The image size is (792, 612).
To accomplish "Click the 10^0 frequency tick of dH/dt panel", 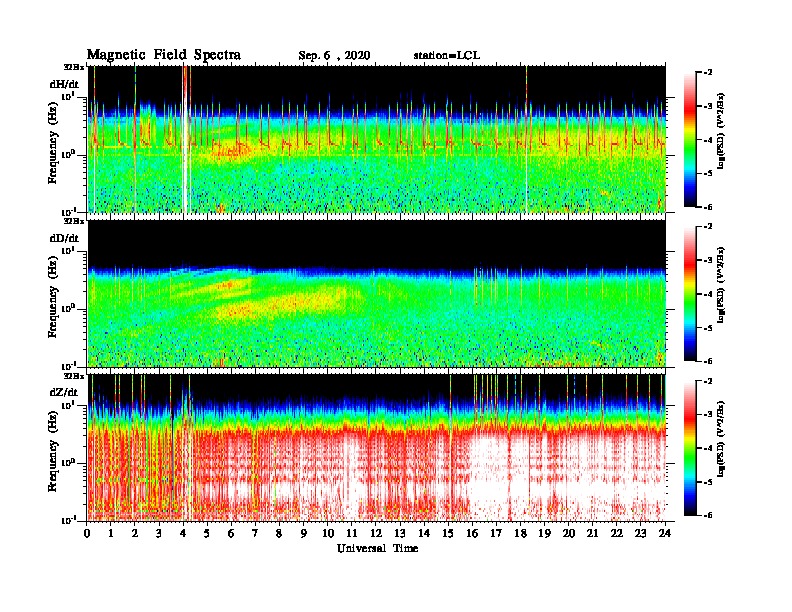I will click(x=68, y=154).
